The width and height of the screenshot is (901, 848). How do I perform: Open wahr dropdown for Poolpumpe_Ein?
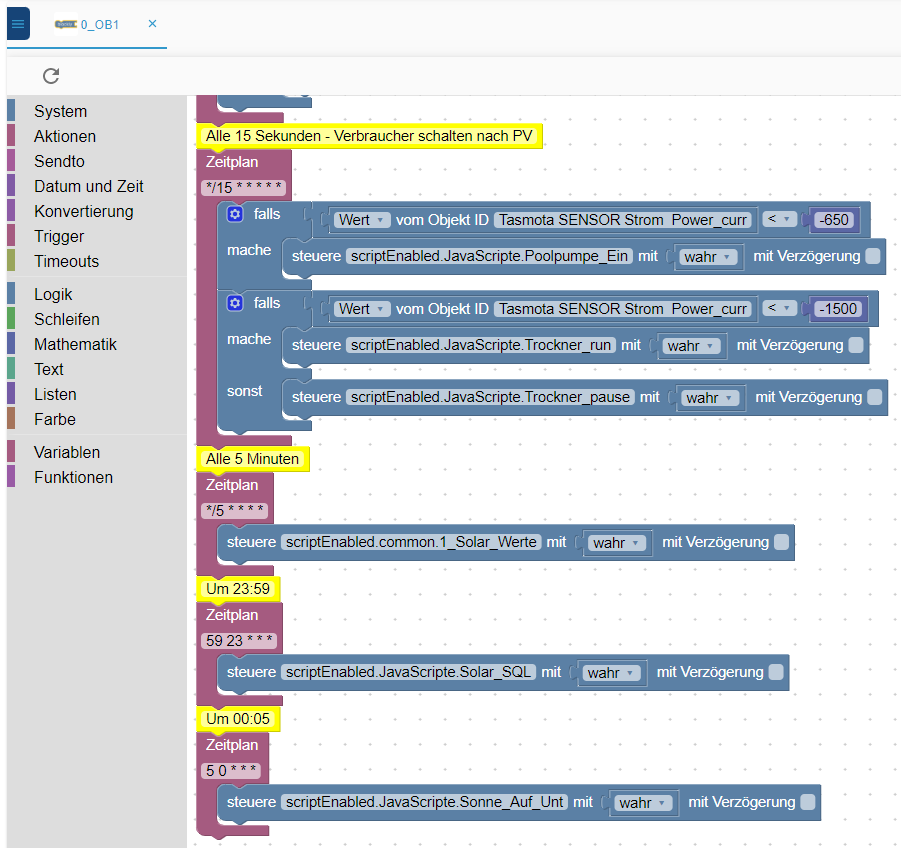pos(708,257)
